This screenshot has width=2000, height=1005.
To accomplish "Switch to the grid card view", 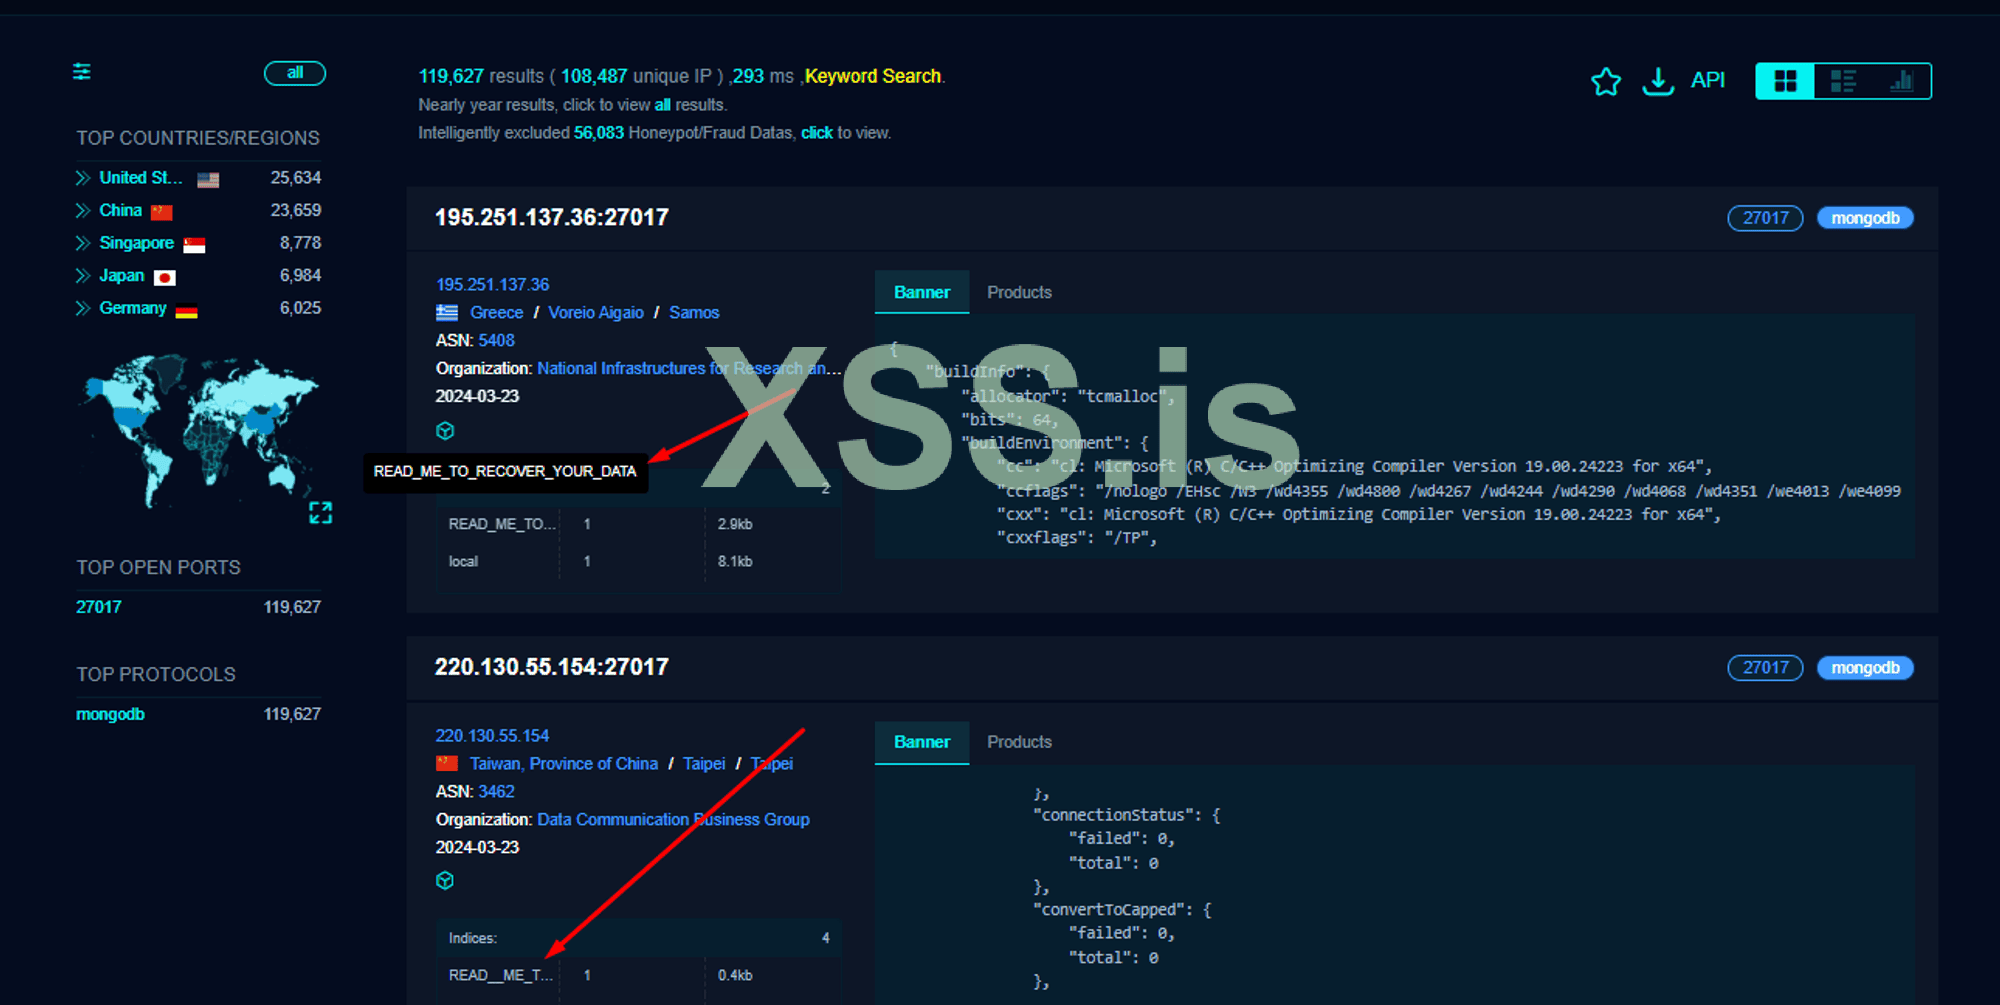I will click(x=1785, y=81).
